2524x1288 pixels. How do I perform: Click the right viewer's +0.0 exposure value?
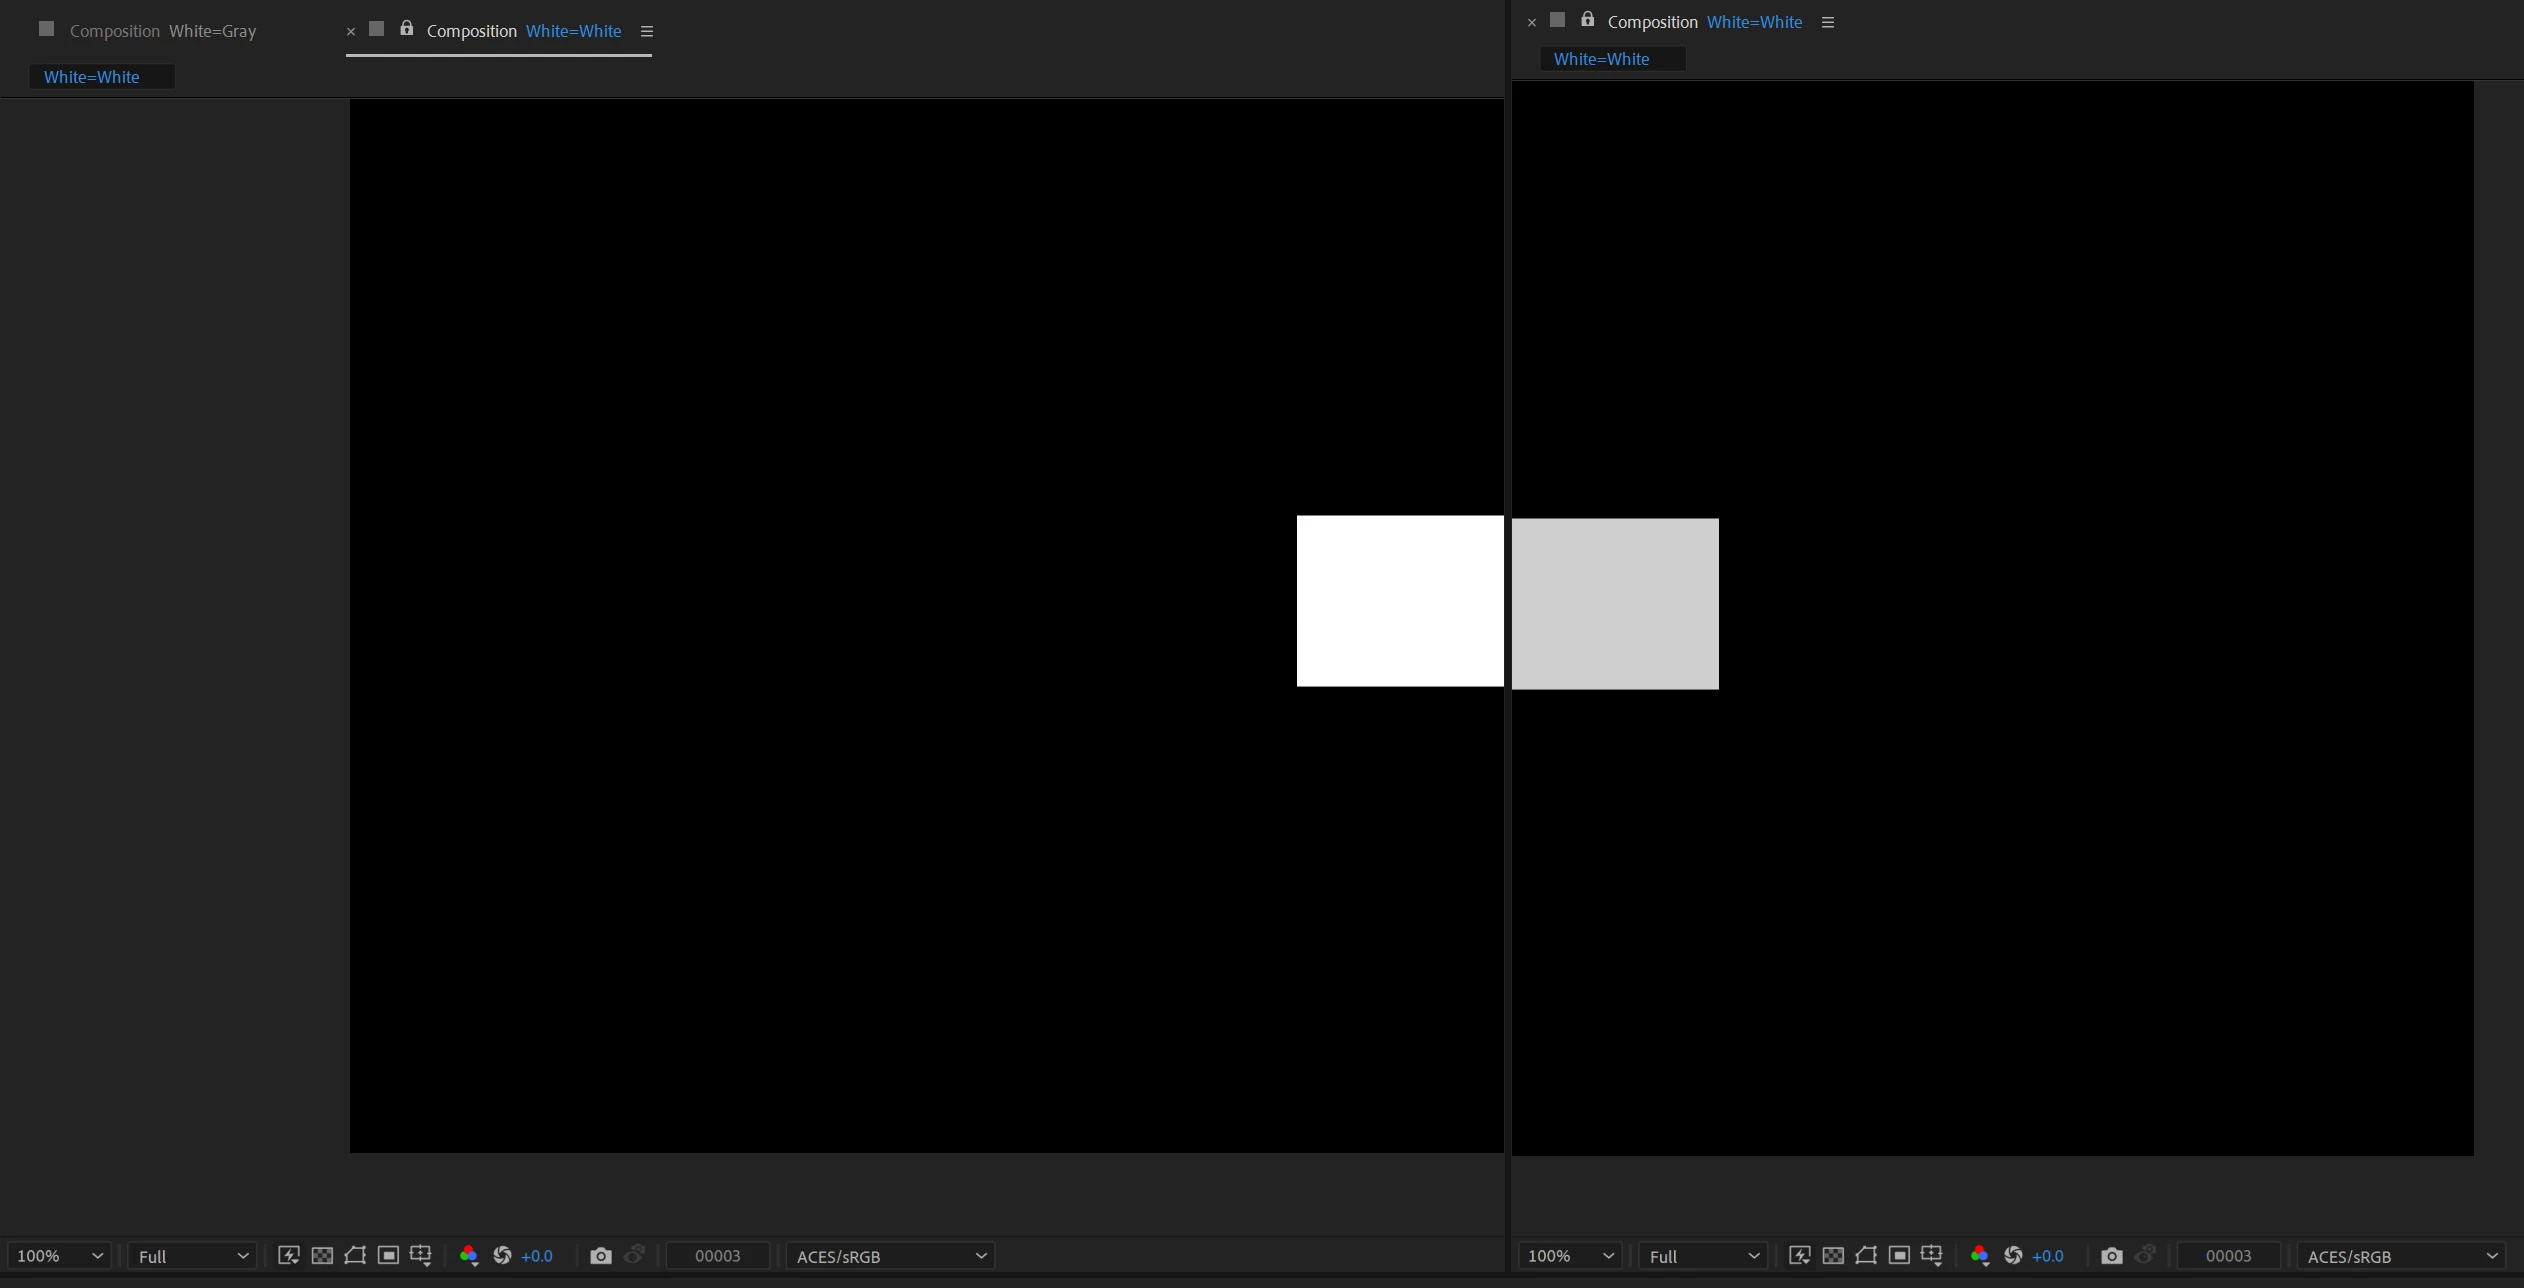(x=2047, y=1256)
